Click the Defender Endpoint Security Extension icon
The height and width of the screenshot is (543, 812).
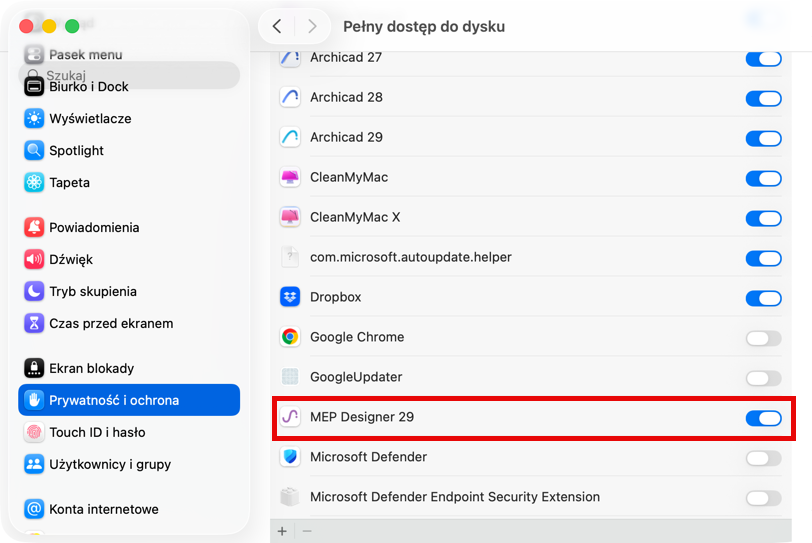point(290,497)
